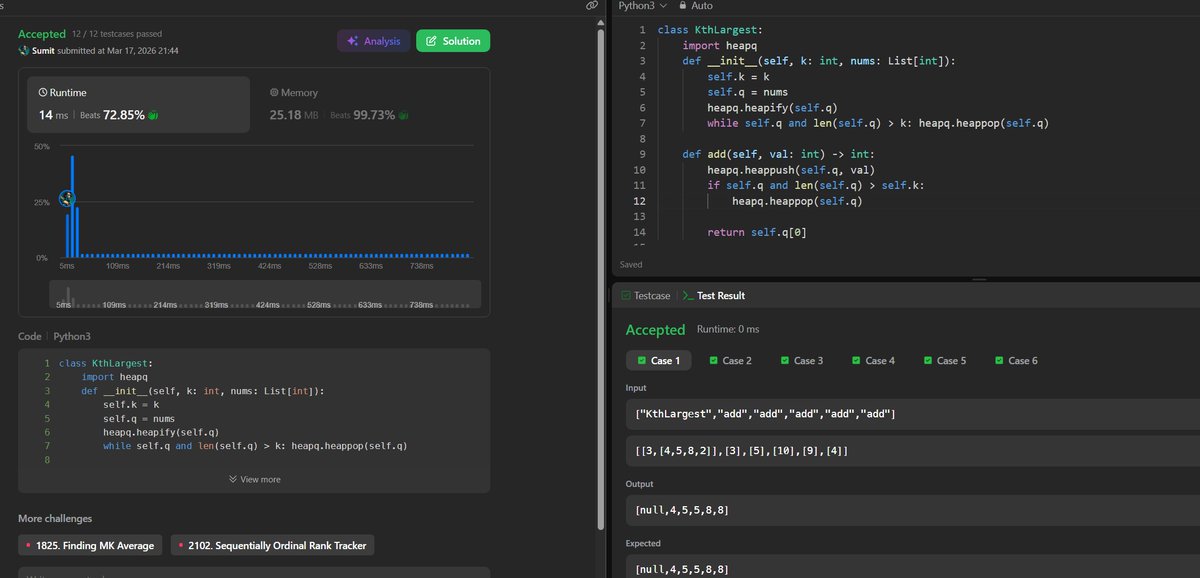Click the chart range selector mini-map
Screen dimensions: 1200x578
click(x=265, y=294)
